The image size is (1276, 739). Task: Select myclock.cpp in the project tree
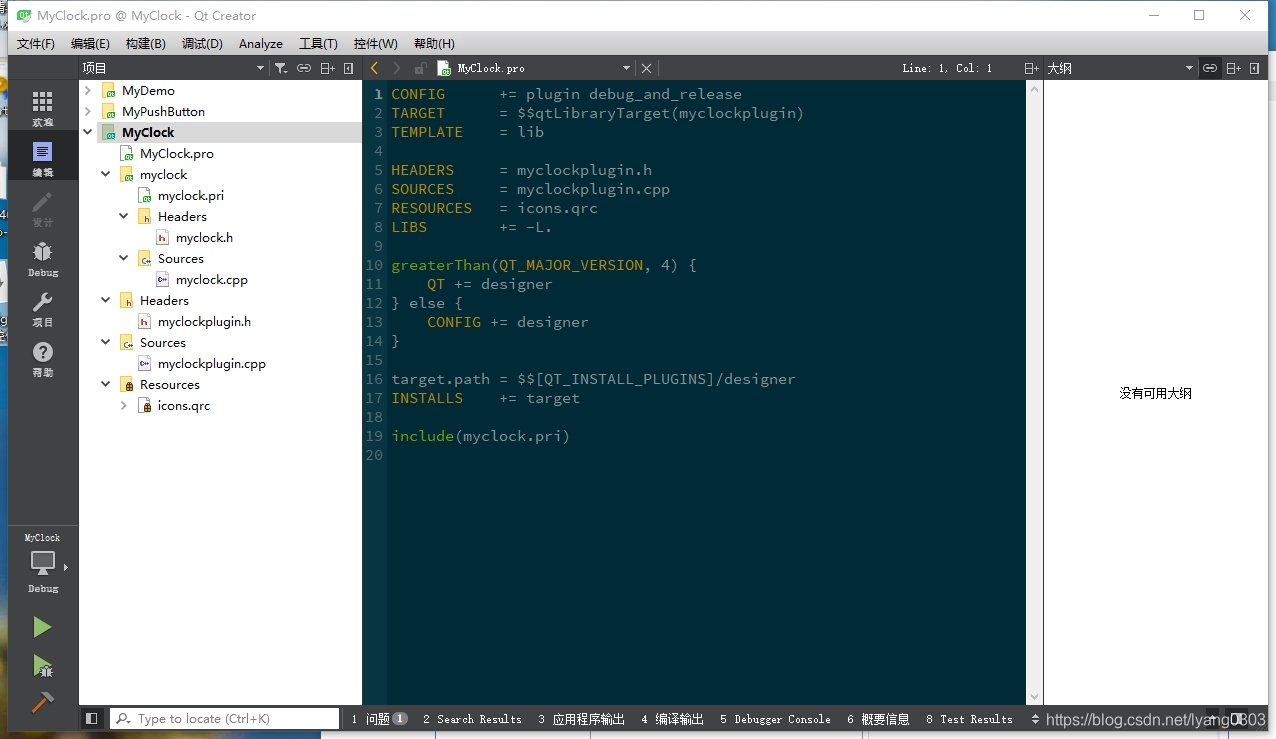tap(211, 279)
